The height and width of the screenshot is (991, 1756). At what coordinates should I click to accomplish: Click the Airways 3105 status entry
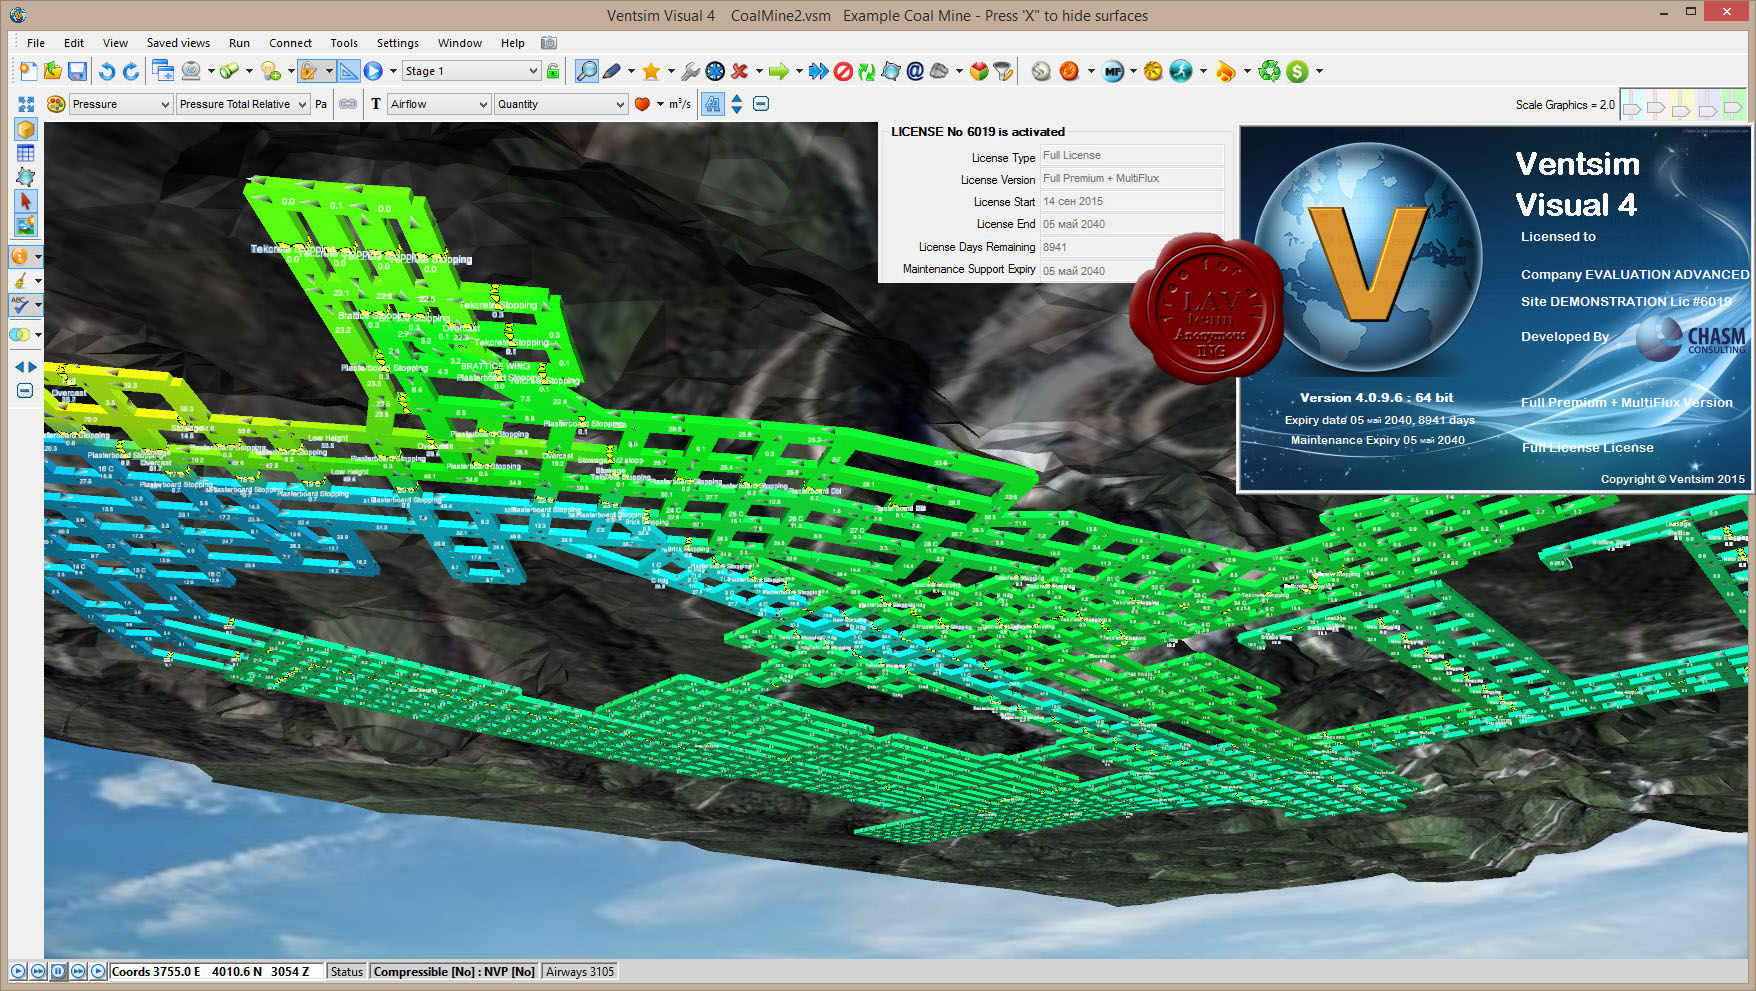point(580,972)
